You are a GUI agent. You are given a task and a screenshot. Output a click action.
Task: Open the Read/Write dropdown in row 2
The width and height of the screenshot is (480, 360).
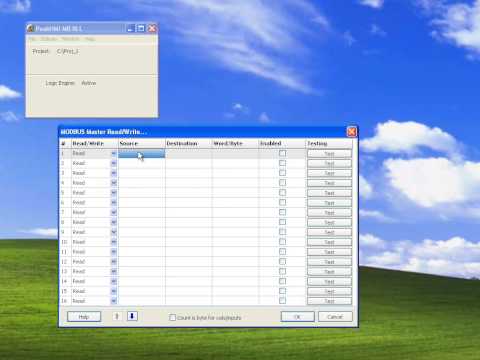coord(114,163)
